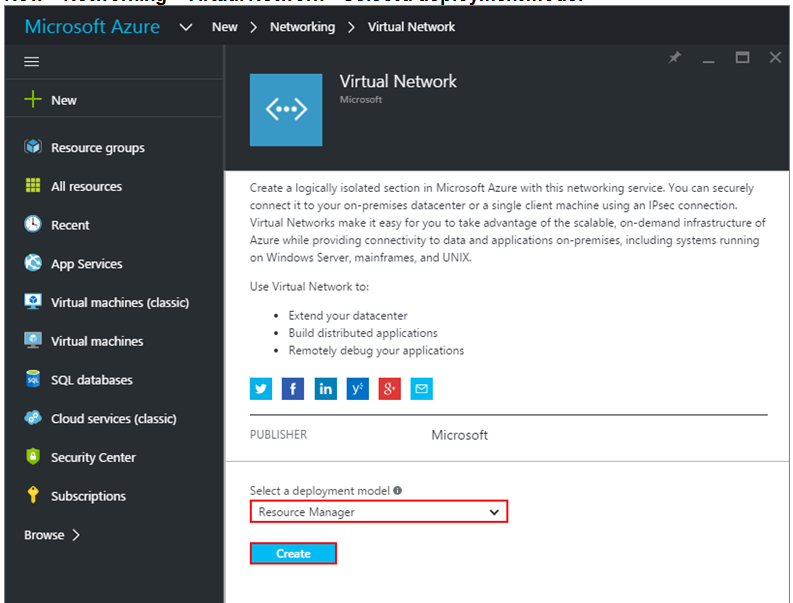Screen dimensions: 793x603
Task: Open Virtual machines label
Action: (97, 341)
